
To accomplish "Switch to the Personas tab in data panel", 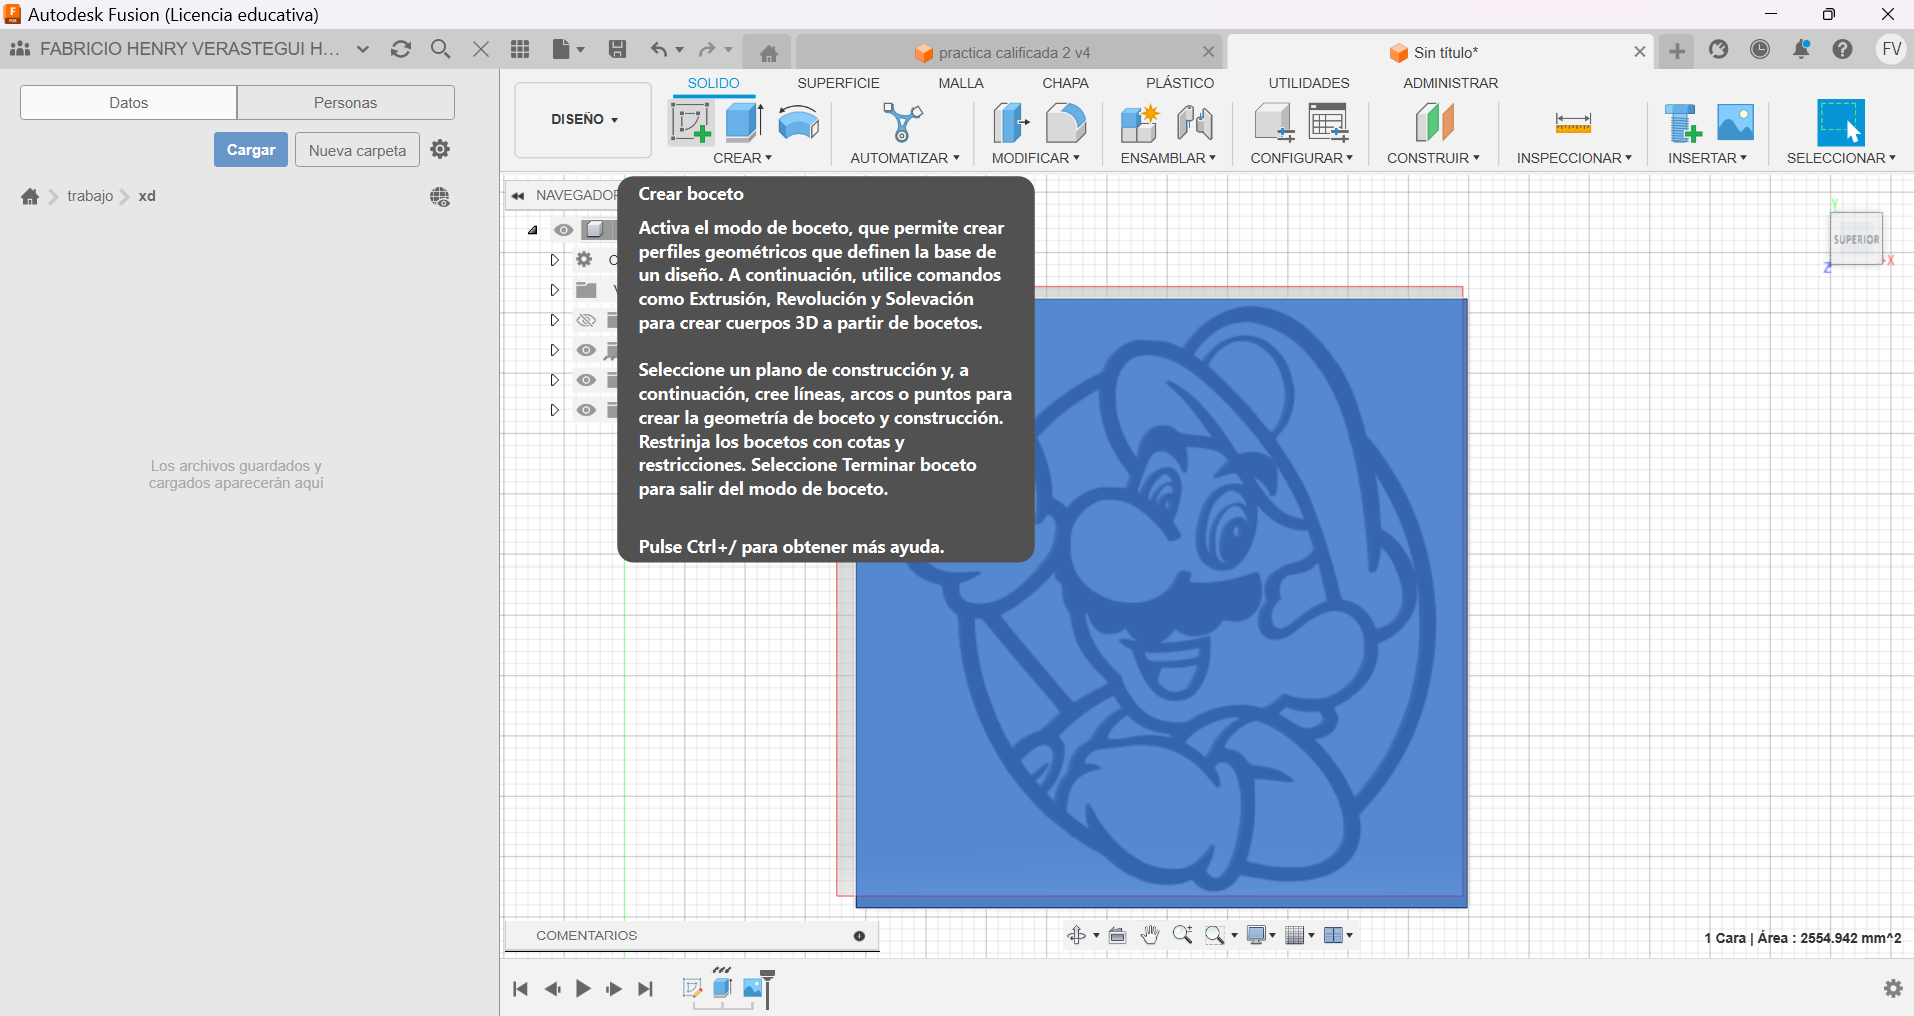I will 345,102.
